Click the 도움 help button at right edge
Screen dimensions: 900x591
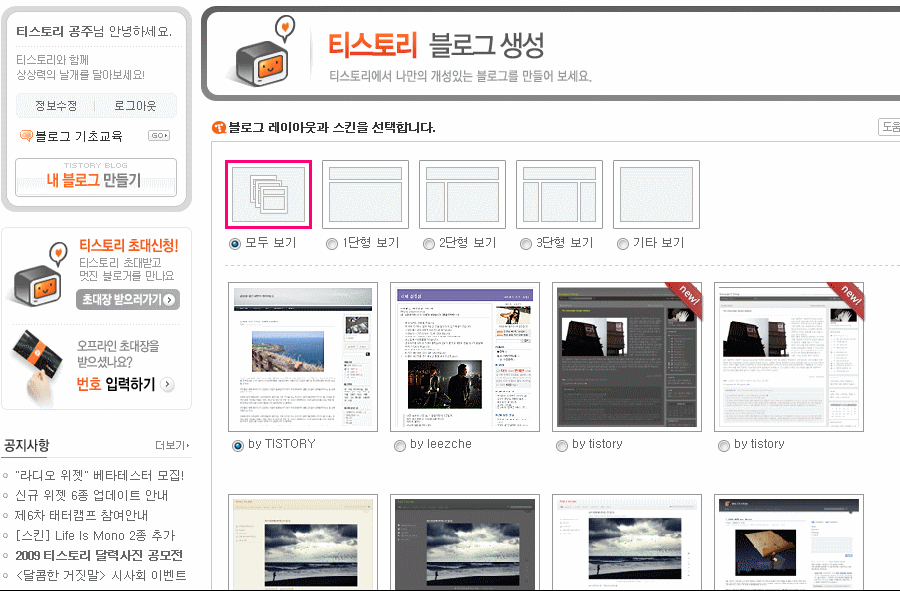890,127
